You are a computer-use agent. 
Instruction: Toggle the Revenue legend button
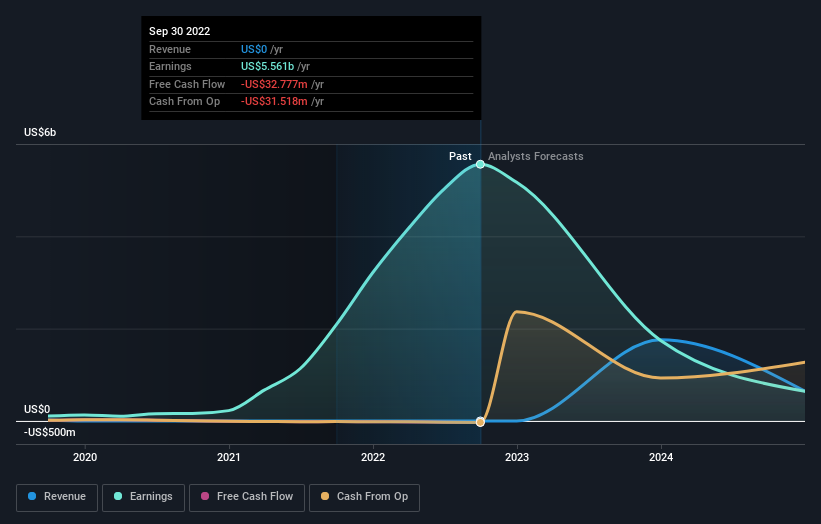[57, 497]
